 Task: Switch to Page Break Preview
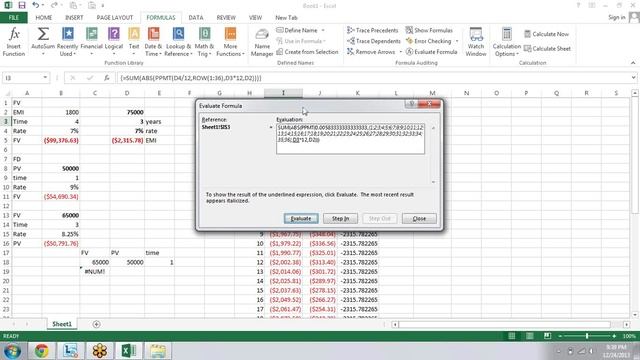[x=547, y=336]
